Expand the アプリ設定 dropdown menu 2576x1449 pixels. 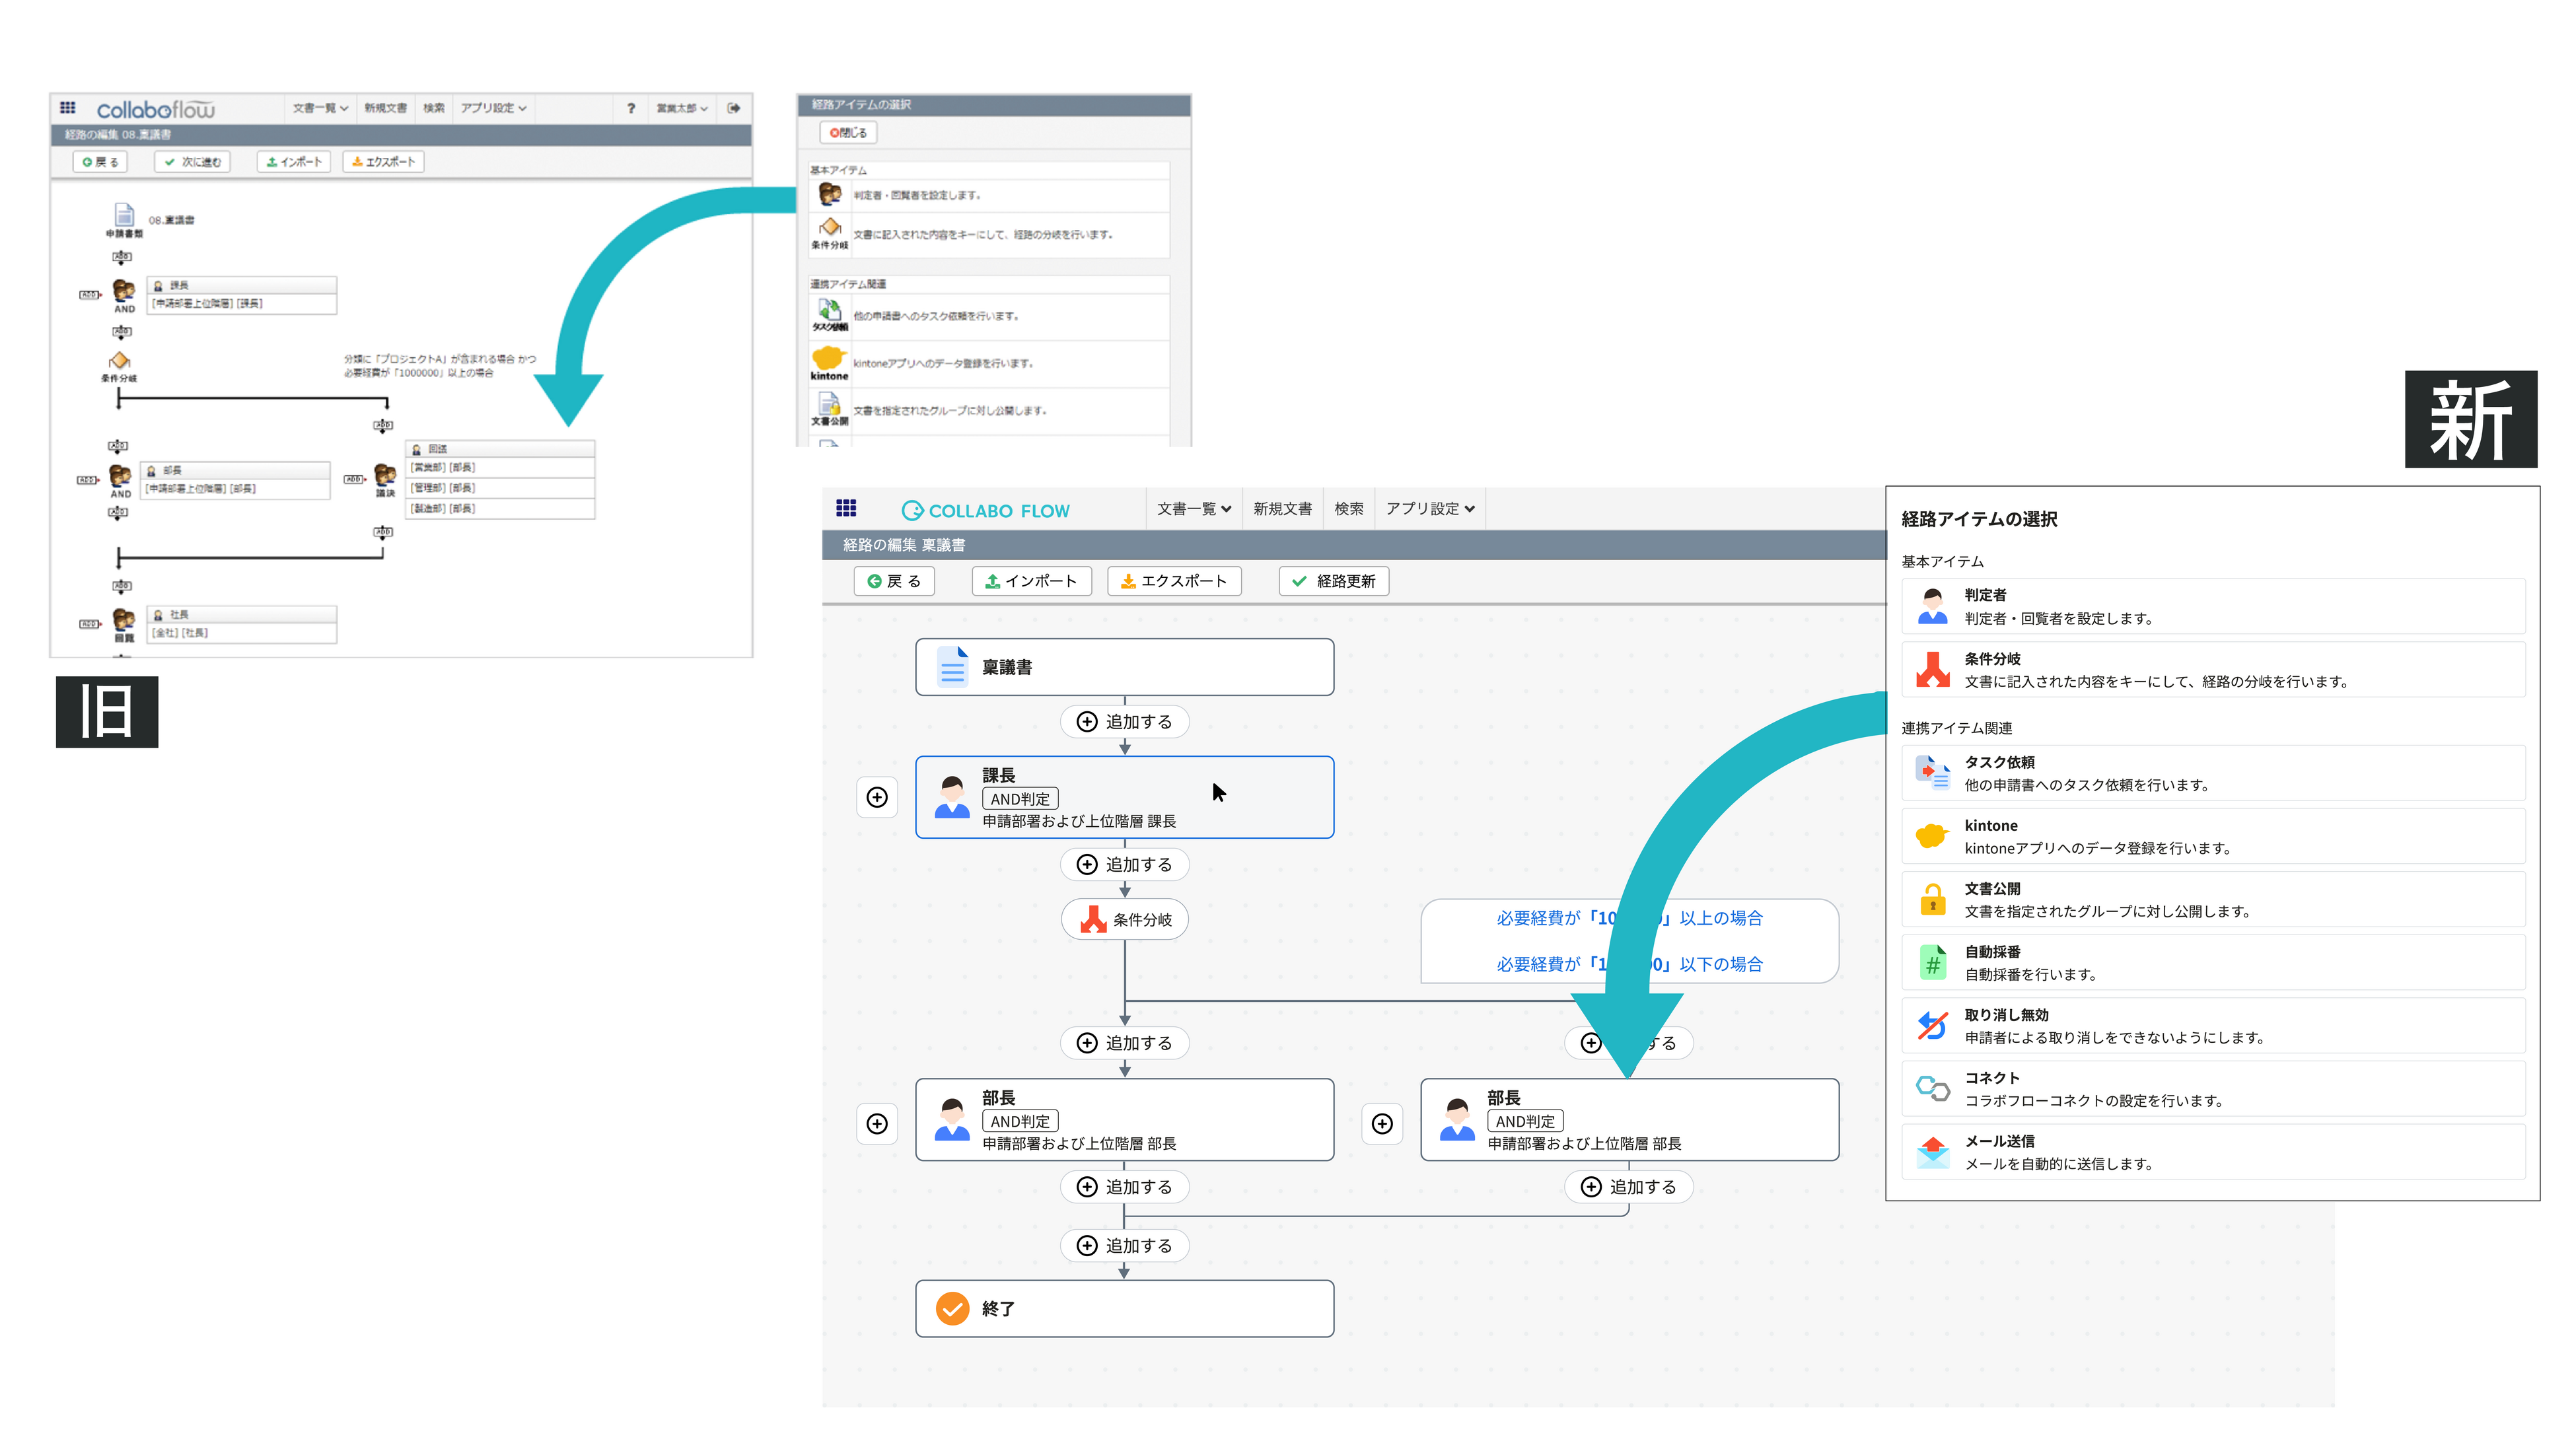click(x=1429, y=508)
